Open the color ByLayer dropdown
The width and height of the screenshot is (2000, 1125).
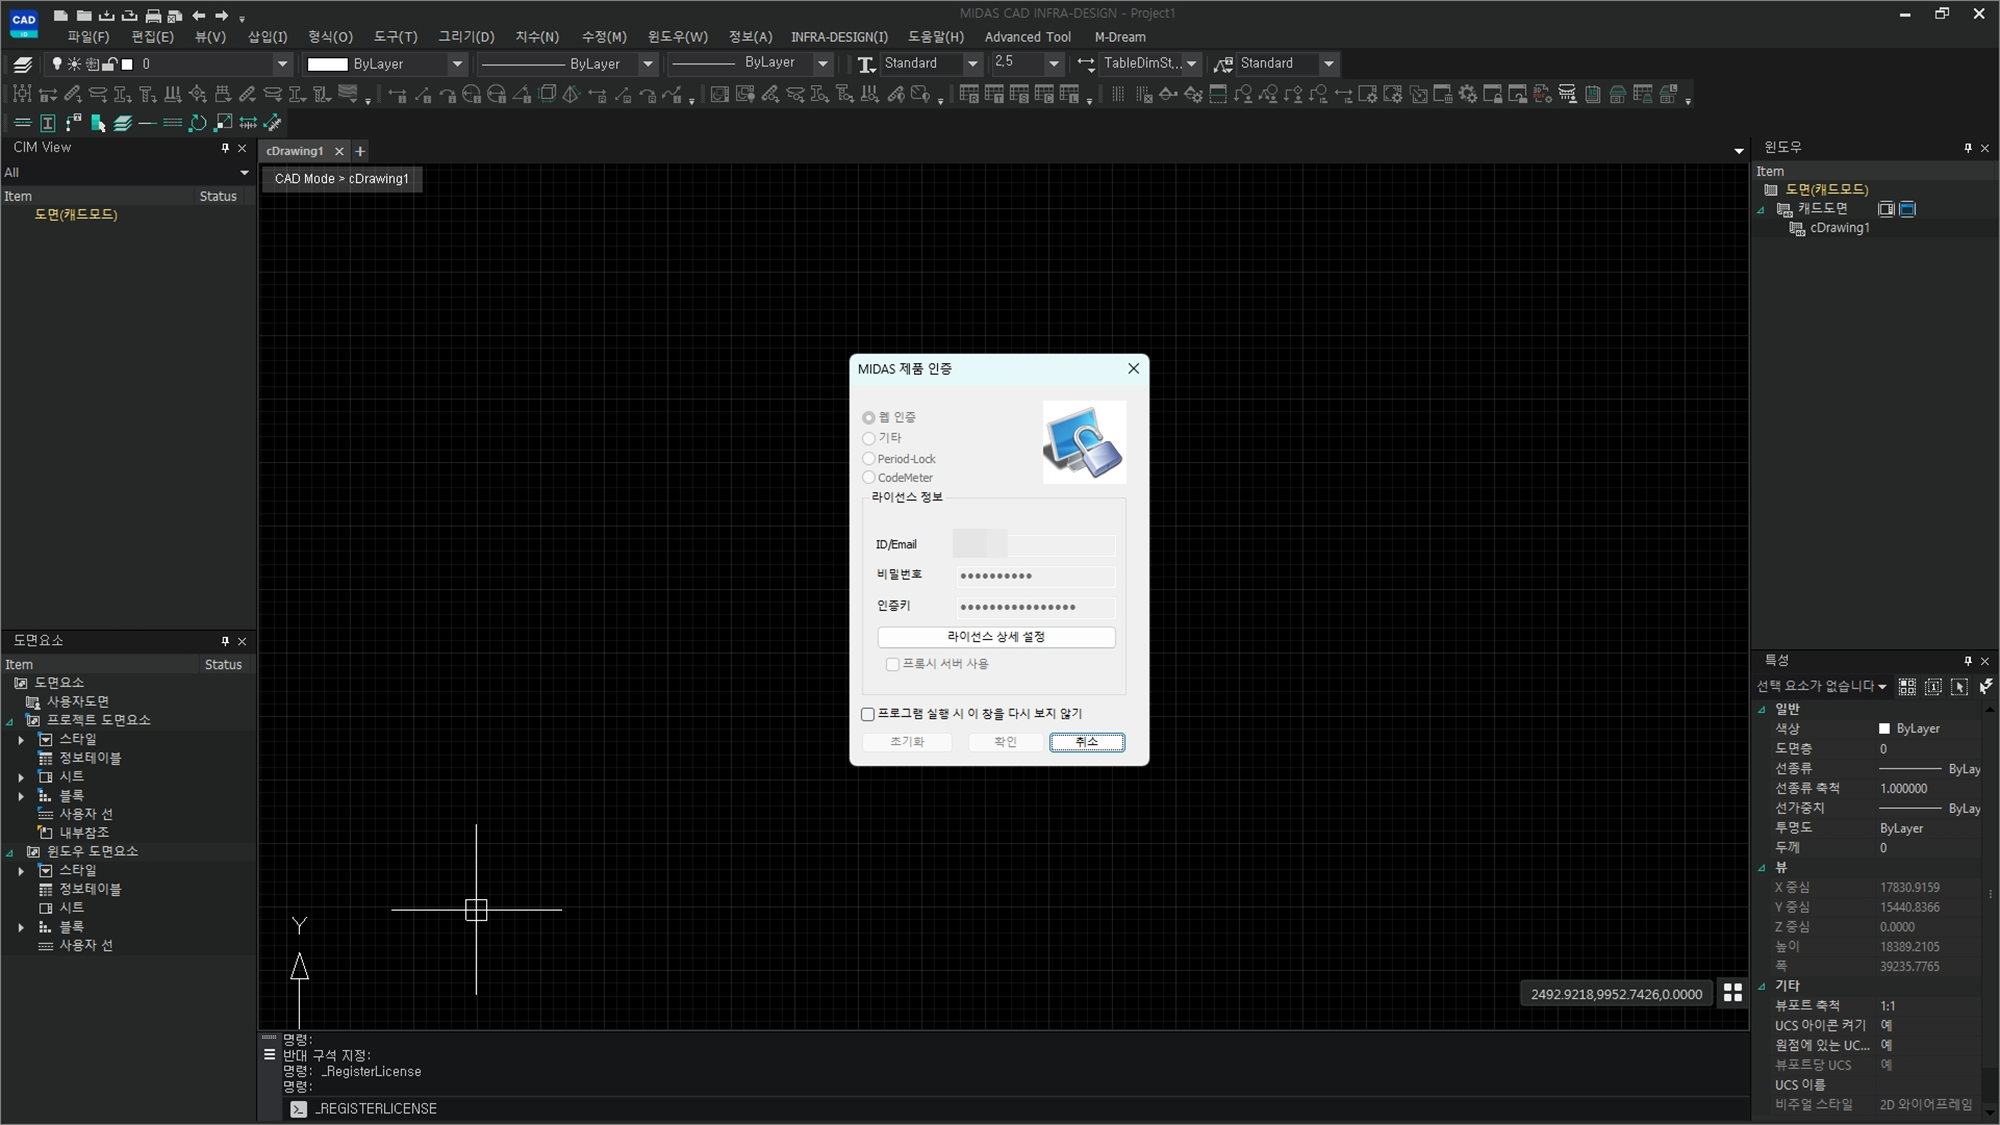click(457, 64)
